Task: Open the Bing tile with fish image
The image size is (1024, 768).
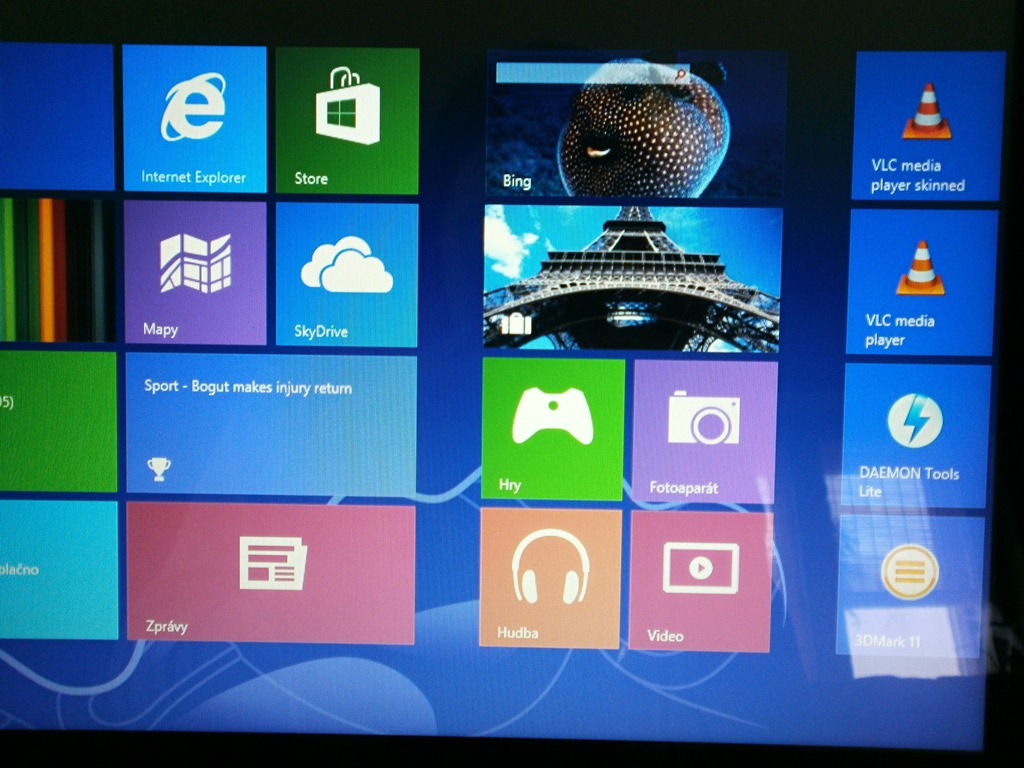Action: (x=635, y=125)
